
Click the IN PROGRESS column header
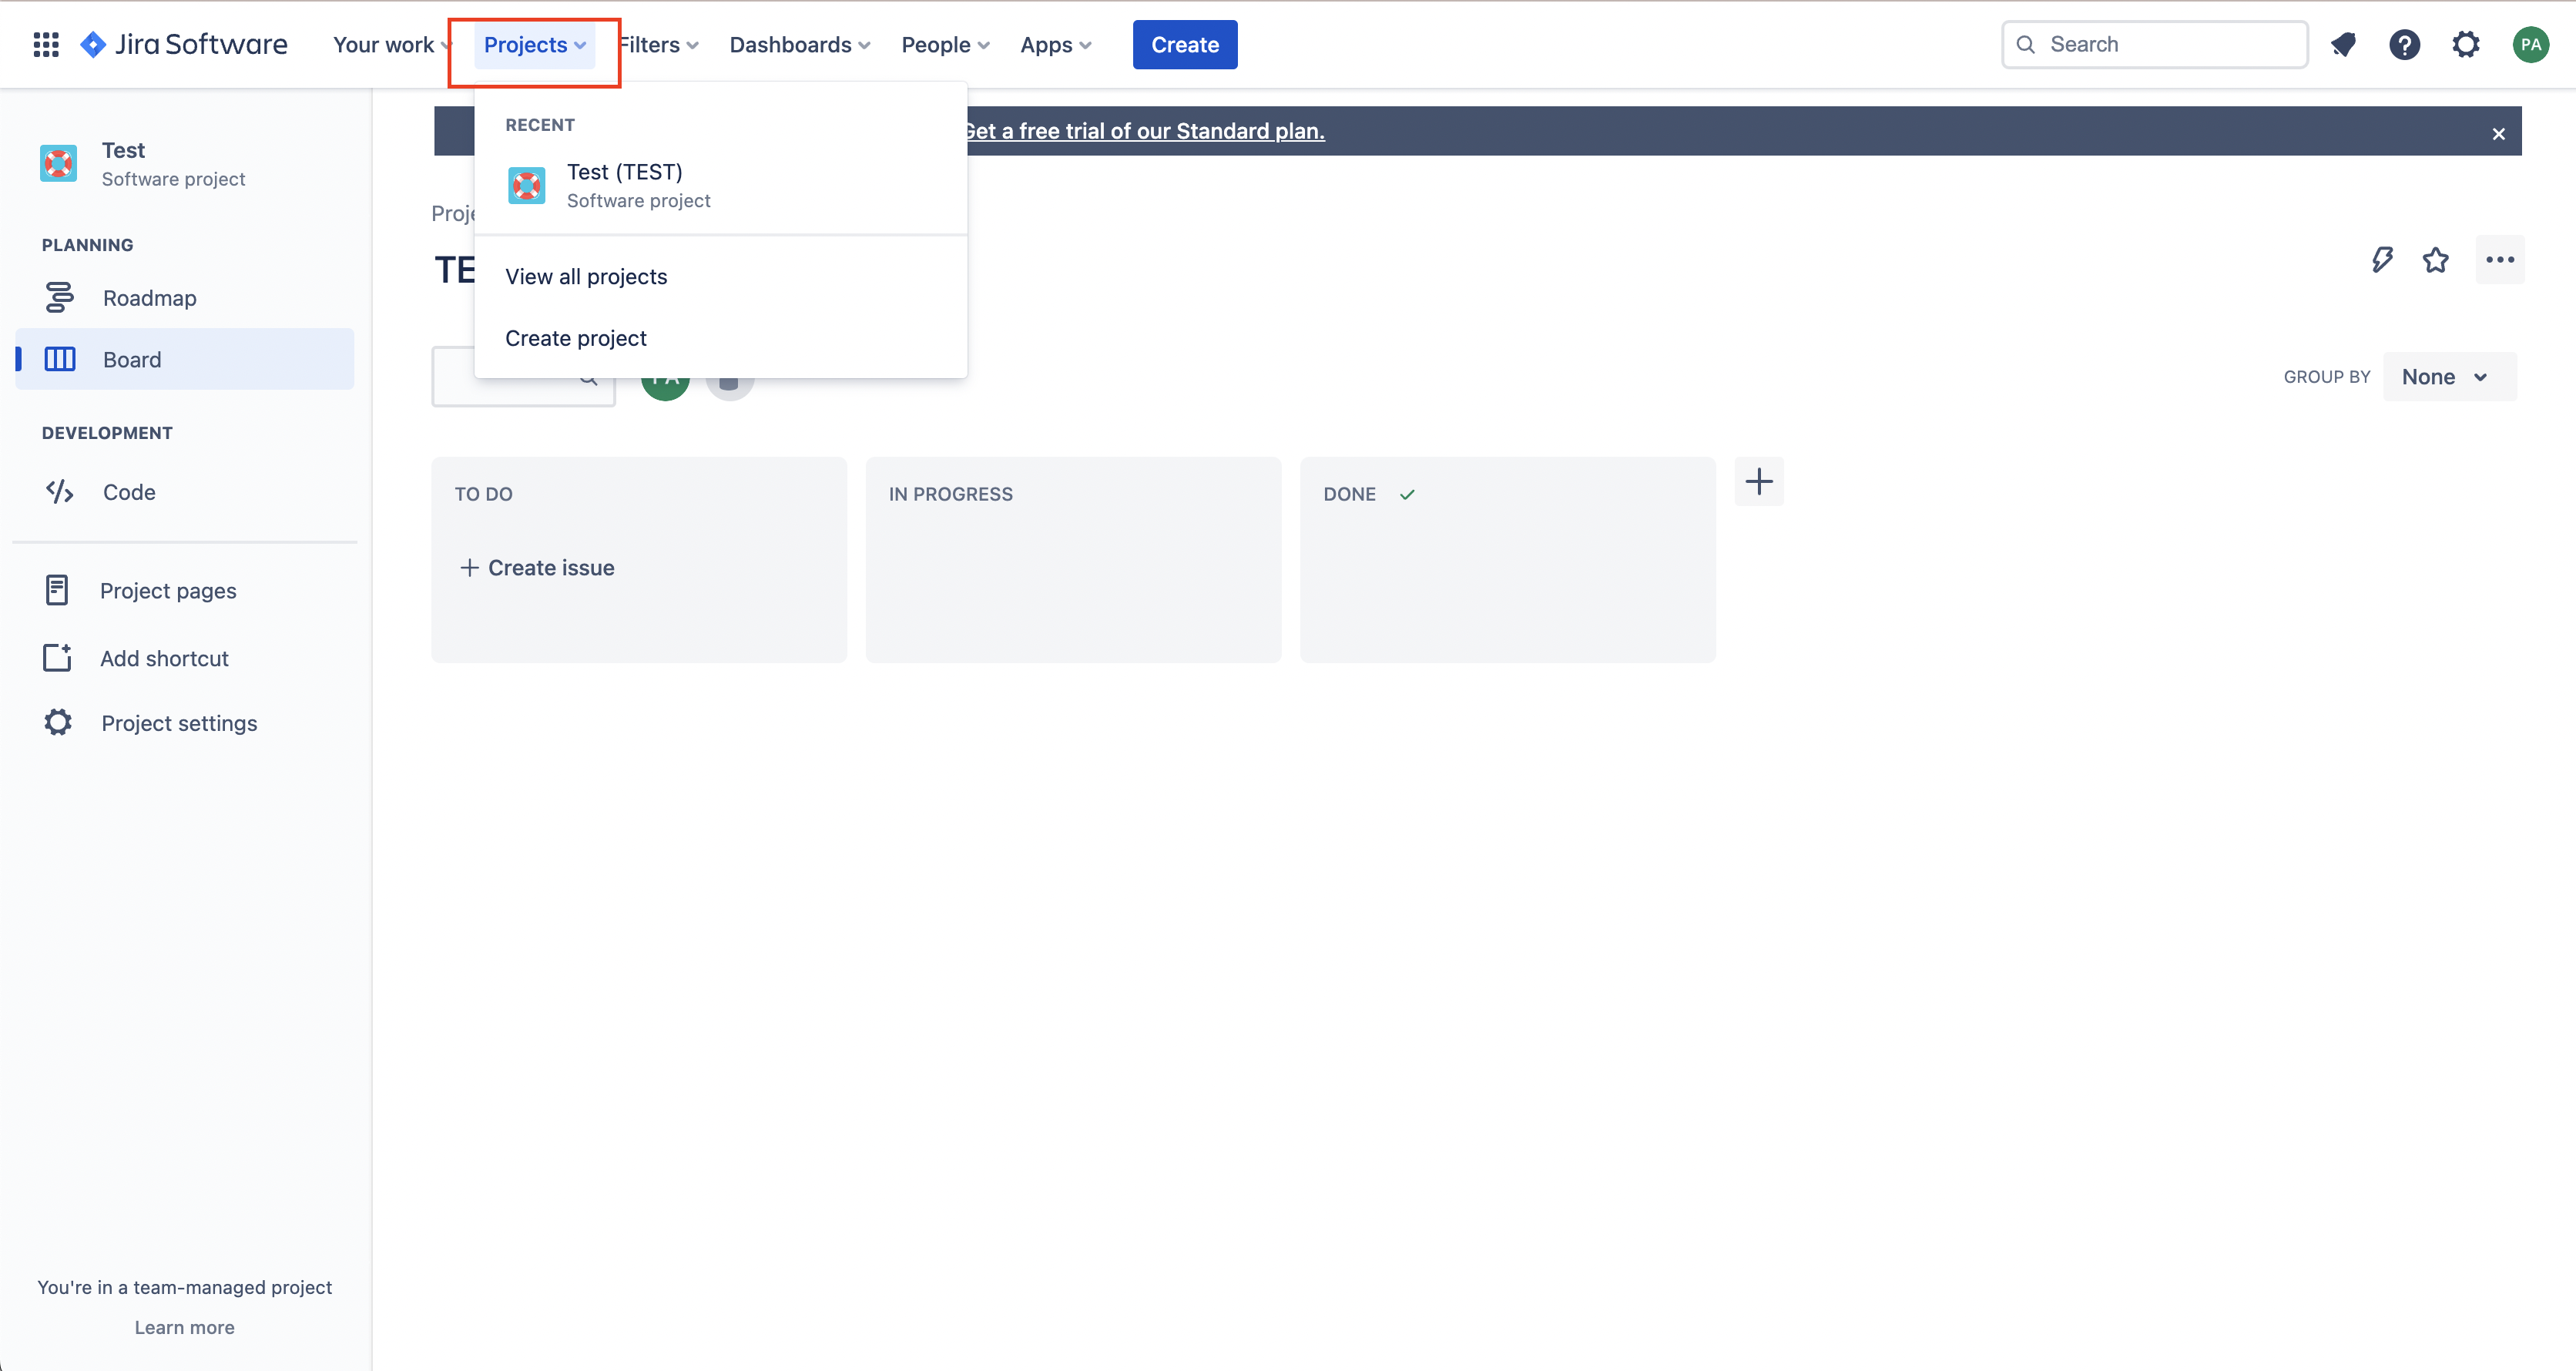pos(950,494)
